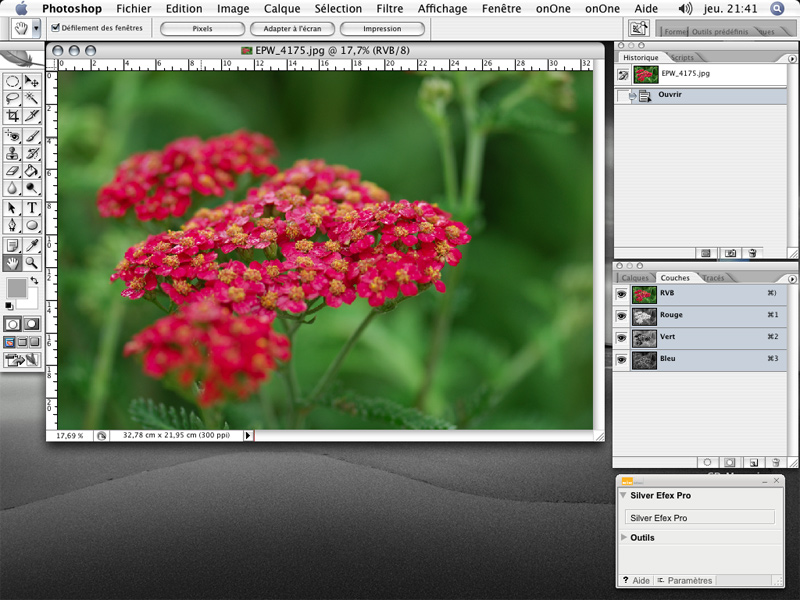Create new document from current history state
800x600 pixels.
pos(706,253)
